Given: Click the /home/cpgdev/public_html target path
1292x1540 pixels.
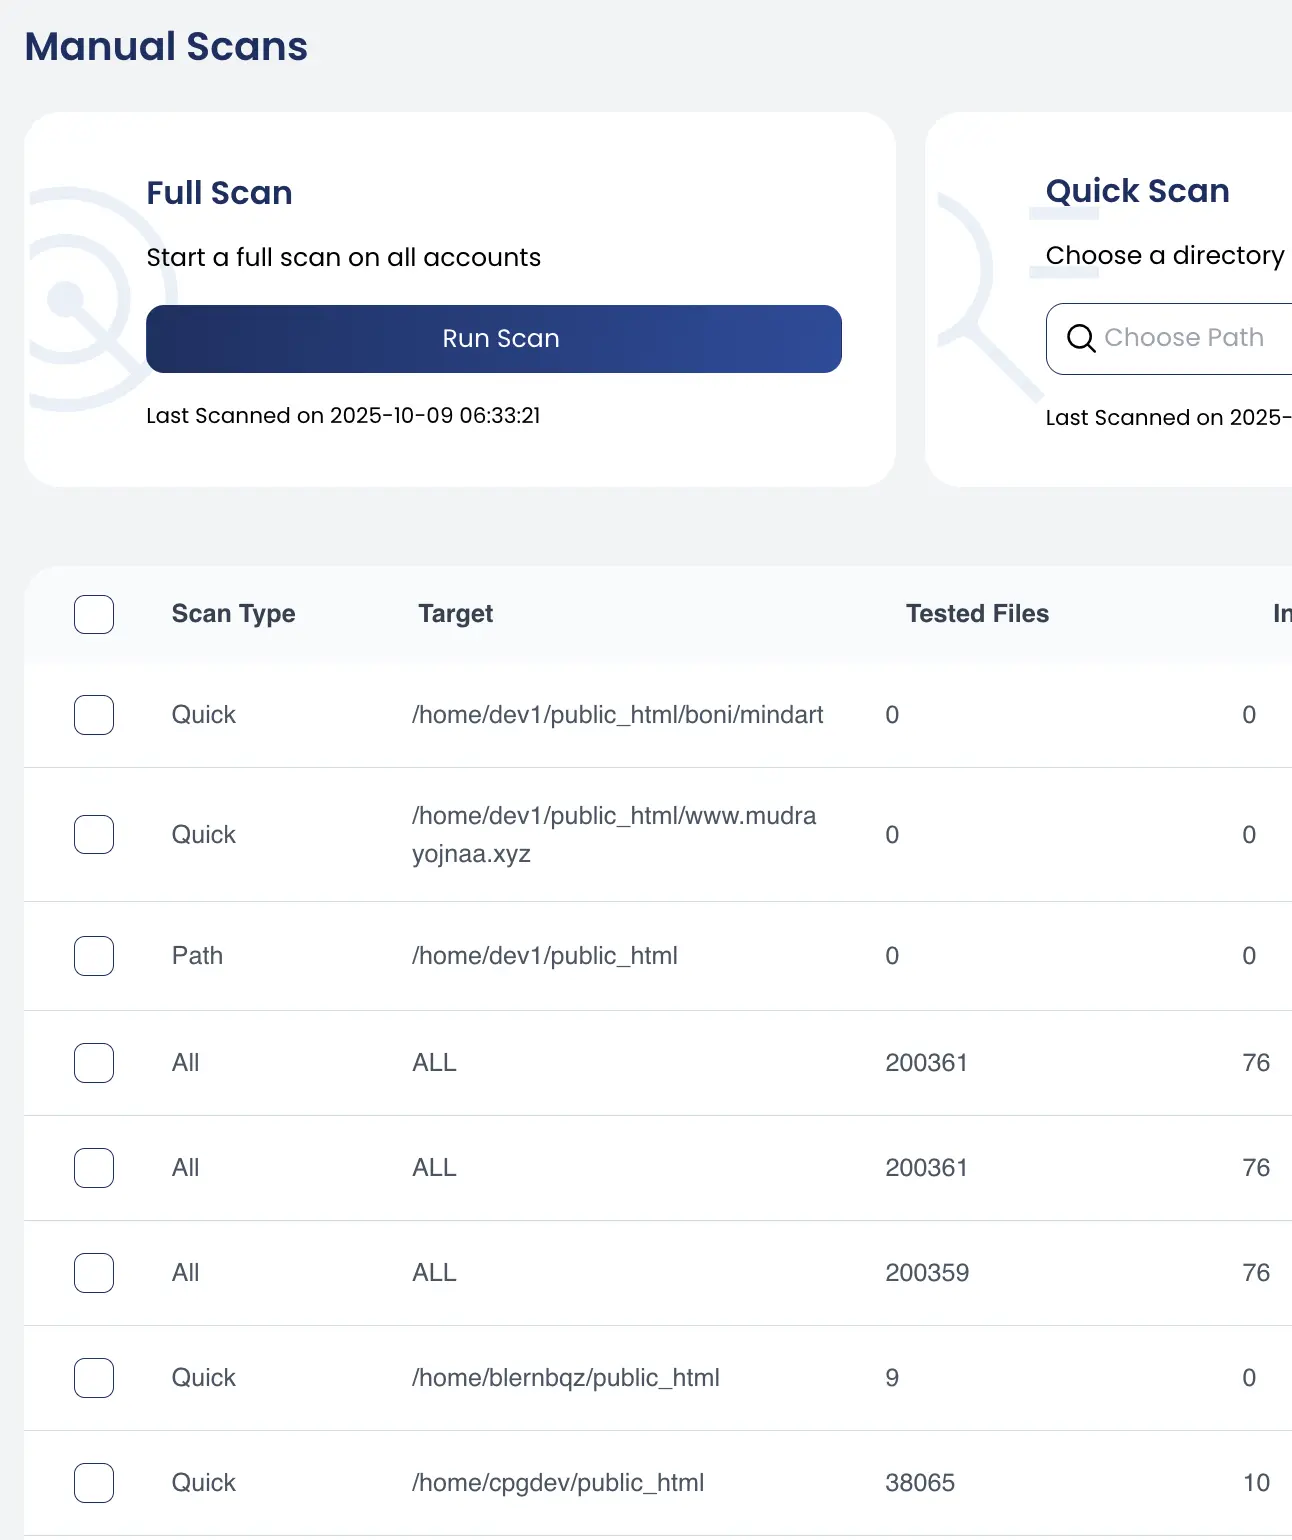Looking at the screenshot, I should click(557, 1483).
